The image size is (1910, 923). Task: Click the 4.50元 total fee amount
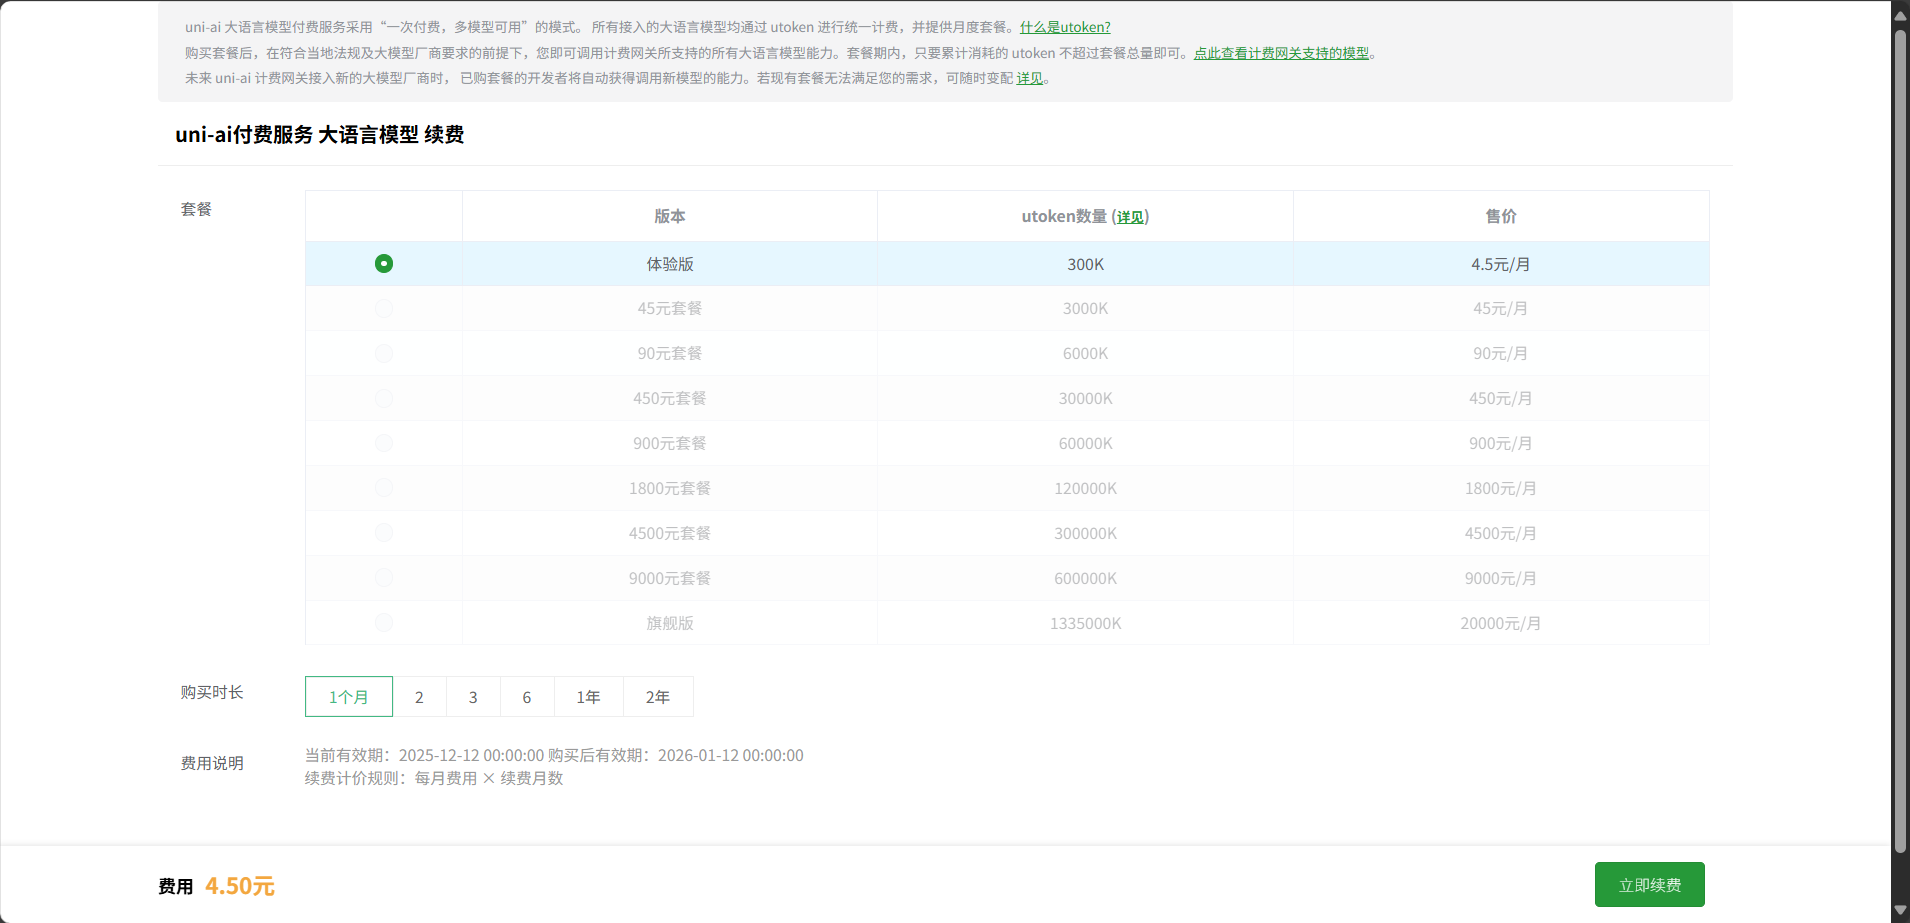tap(240, 886)
